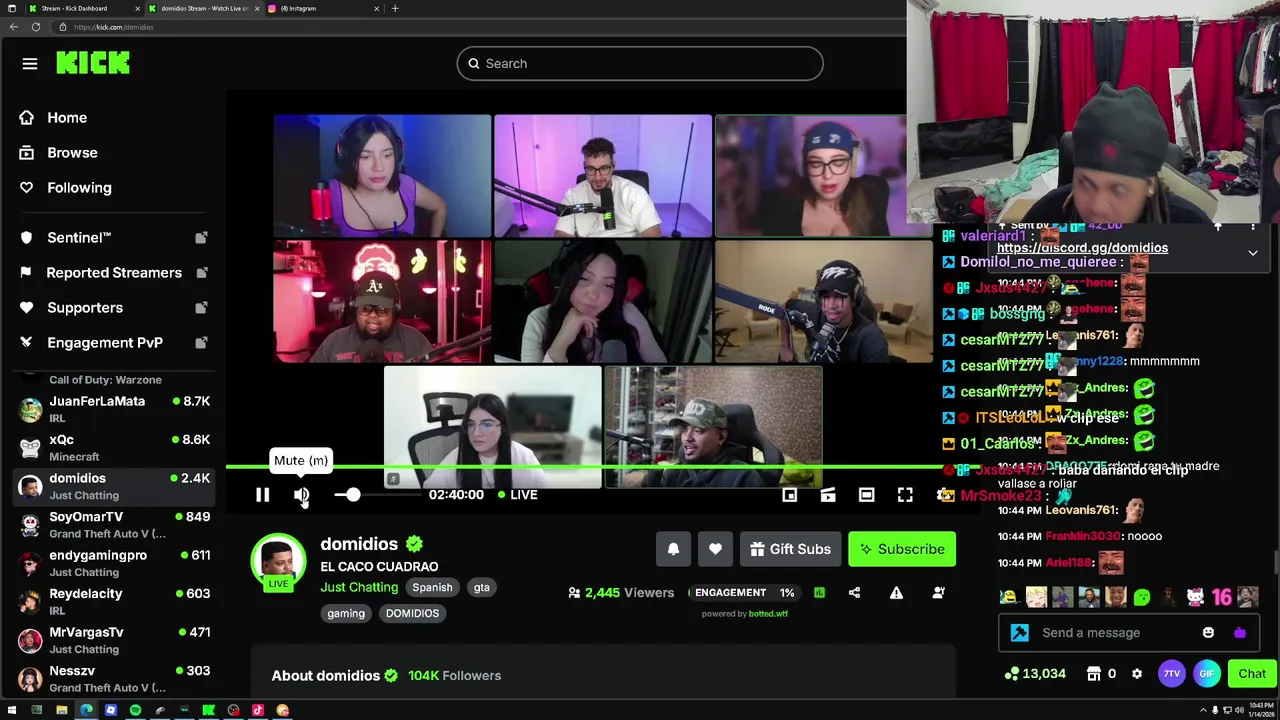Report stream via warning triangle icon
Viewport: 1280px width, 720px height.
point(896,593)
